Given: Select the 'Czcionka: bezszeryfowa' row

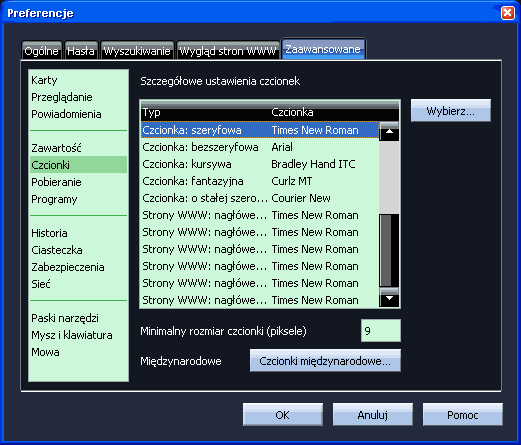Looking at the screenshot, I should tap(260, 147).
